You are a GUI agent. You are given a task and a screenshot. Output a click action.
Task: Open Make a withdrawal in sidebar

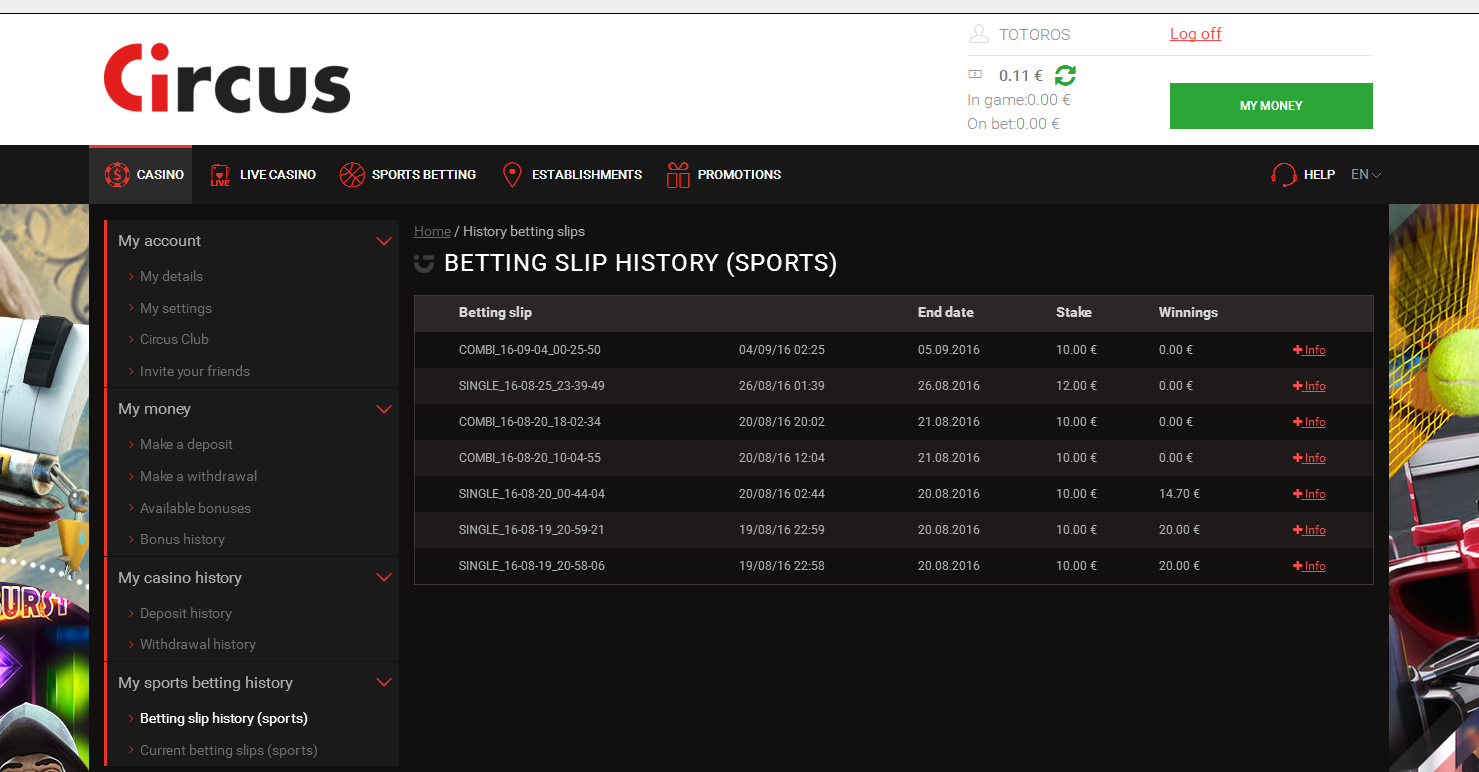click(x=198, y=476)
